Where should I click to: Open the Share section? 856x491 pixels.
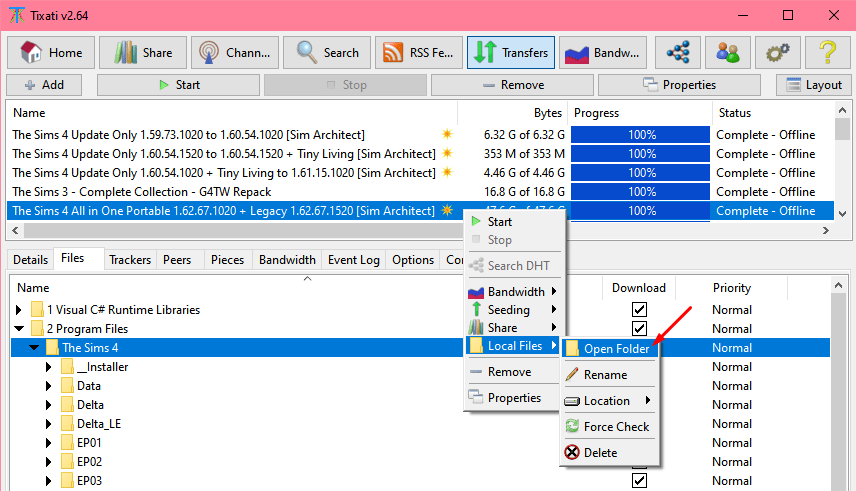[x=143, y=52]
